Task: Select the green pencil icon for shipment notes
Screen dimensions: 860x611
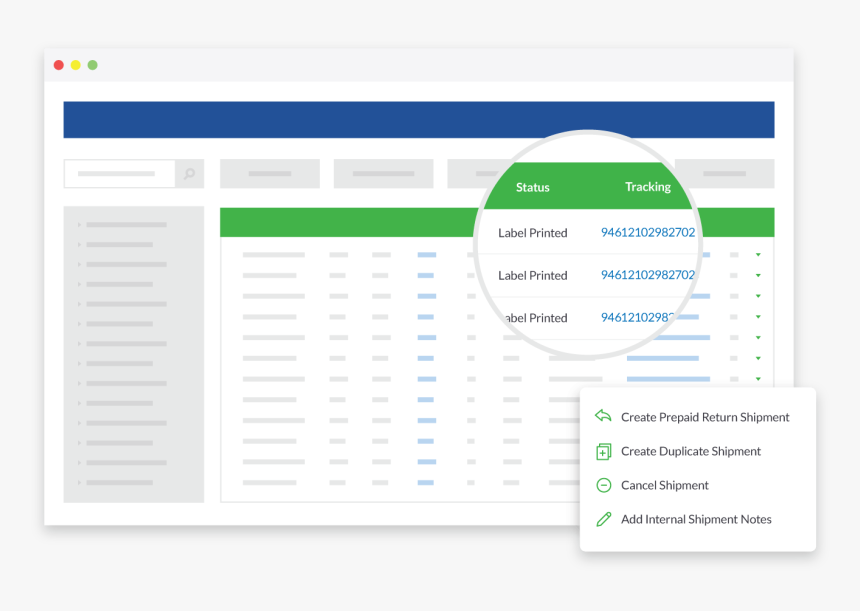Action: click(x=603, y=519)
